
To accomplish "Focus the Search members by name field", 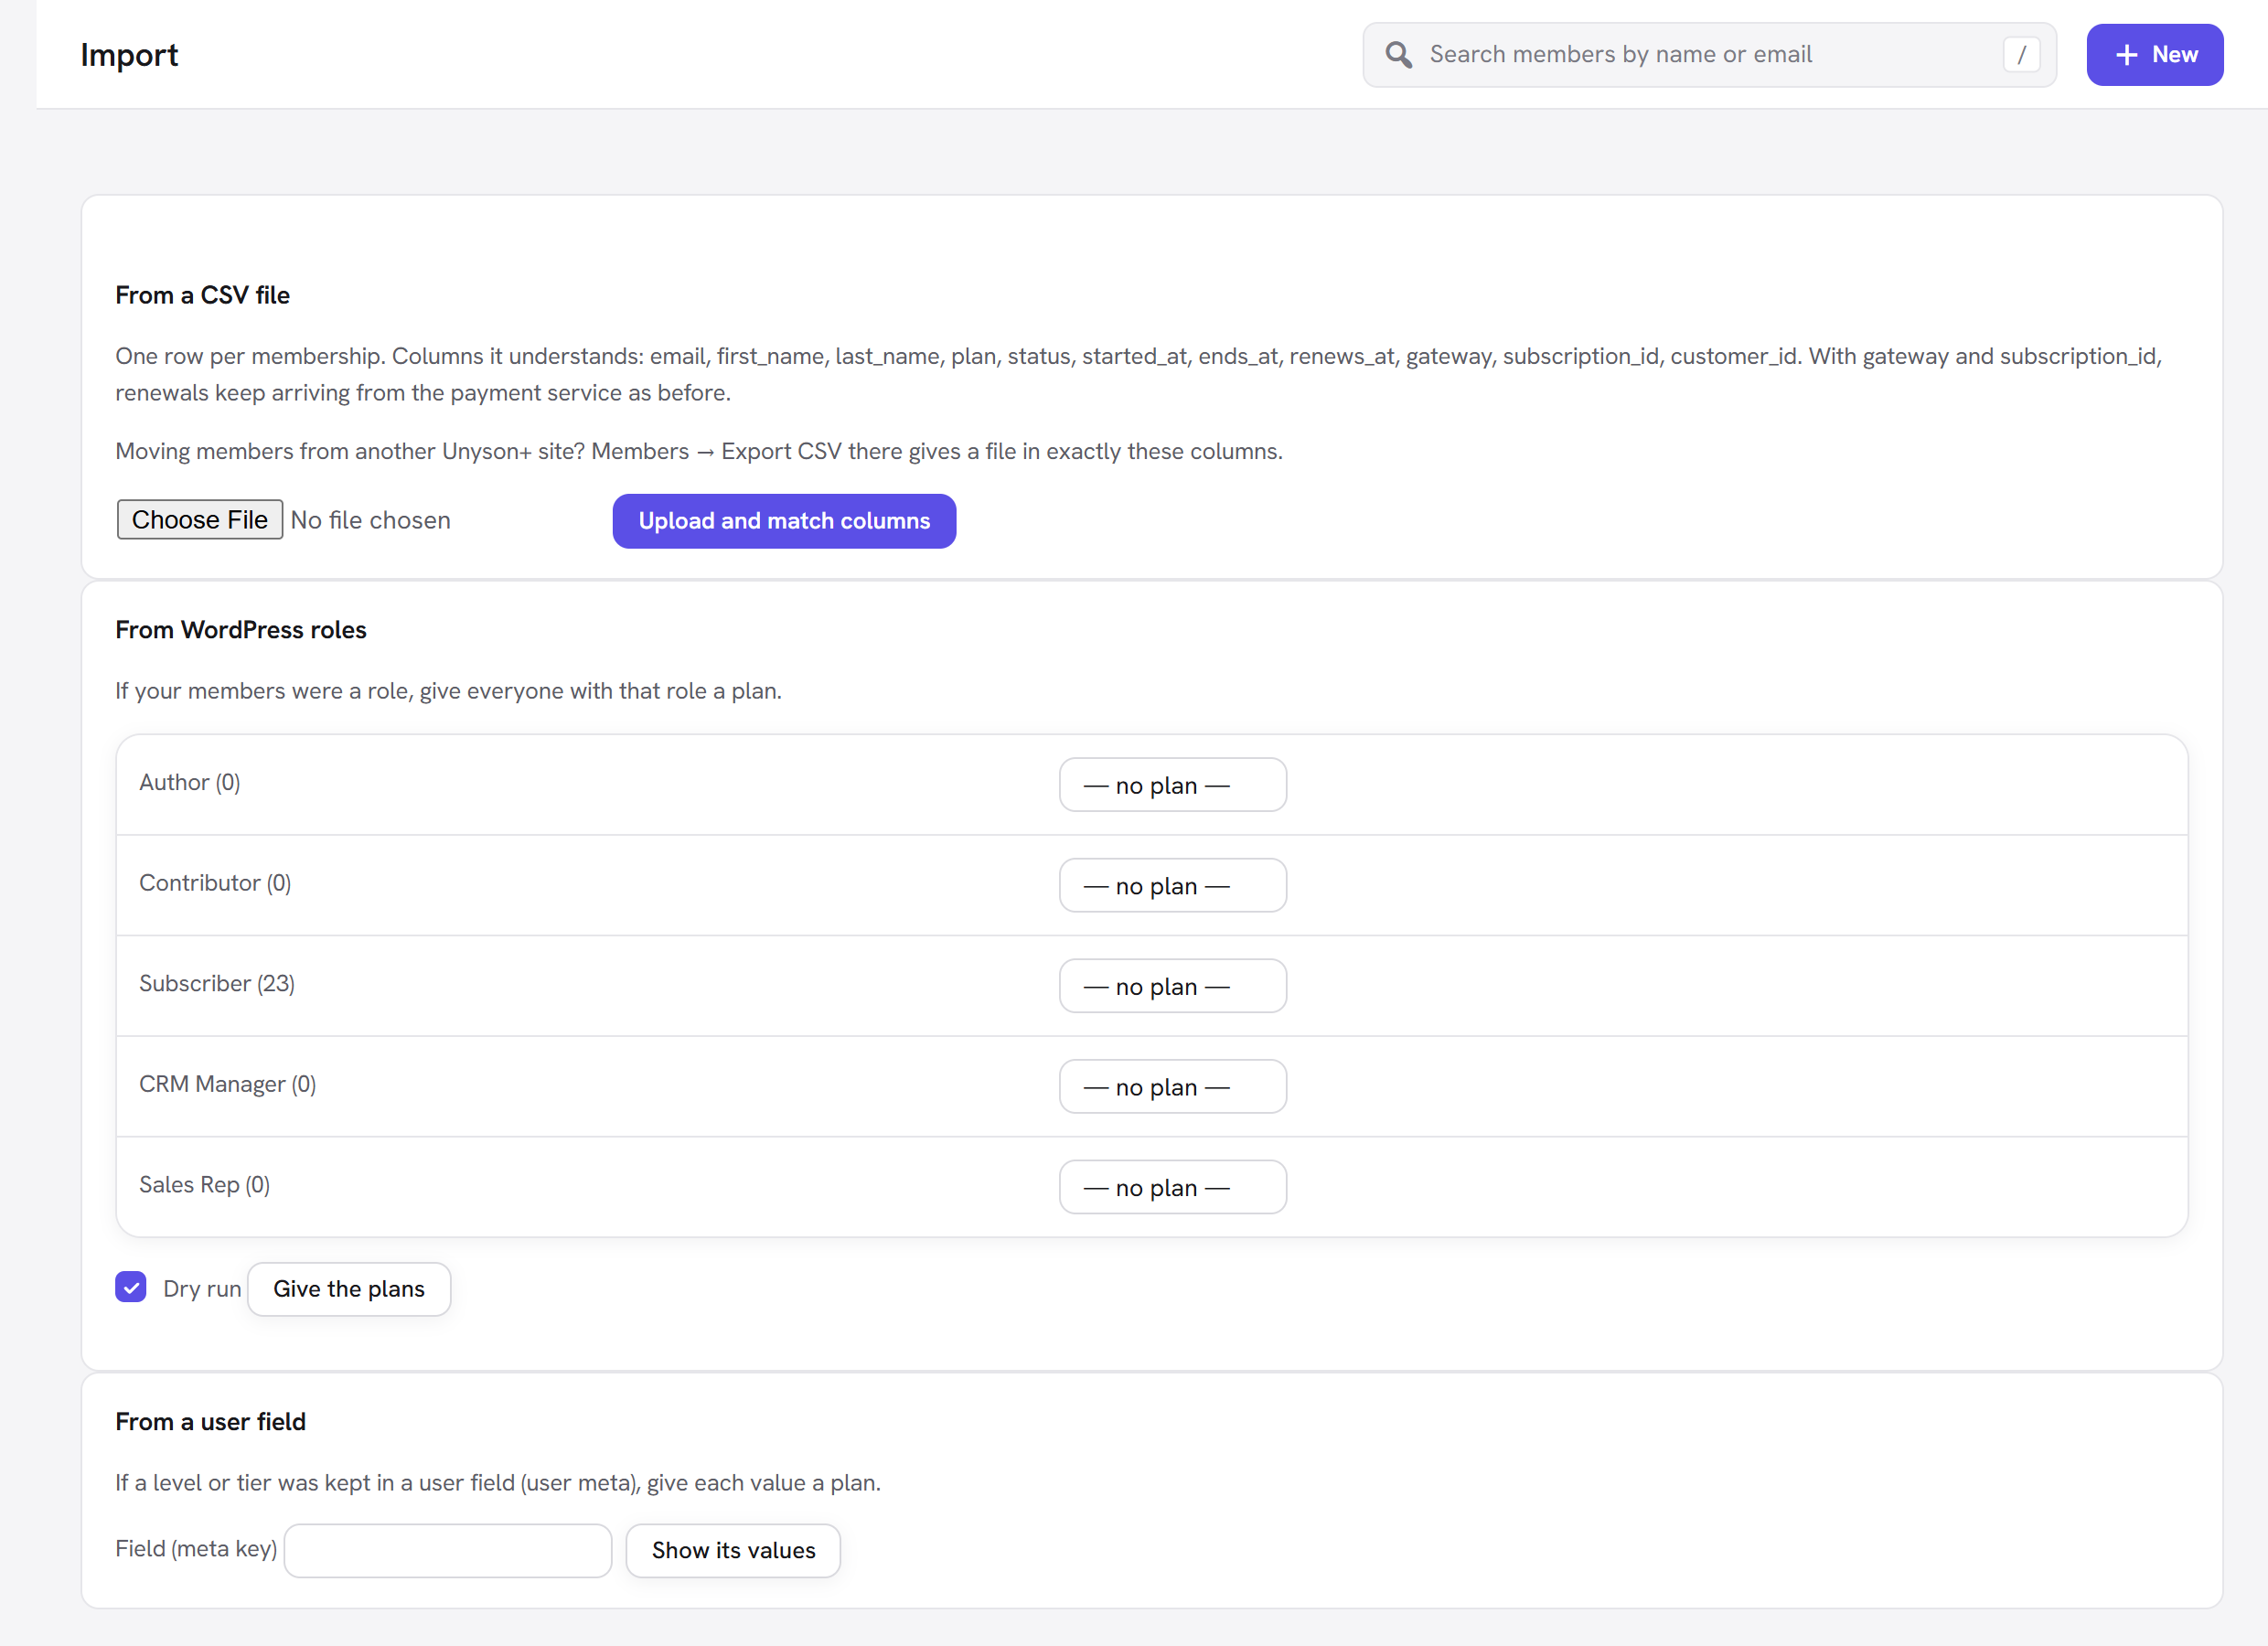I will click(x=1708, y=55).
